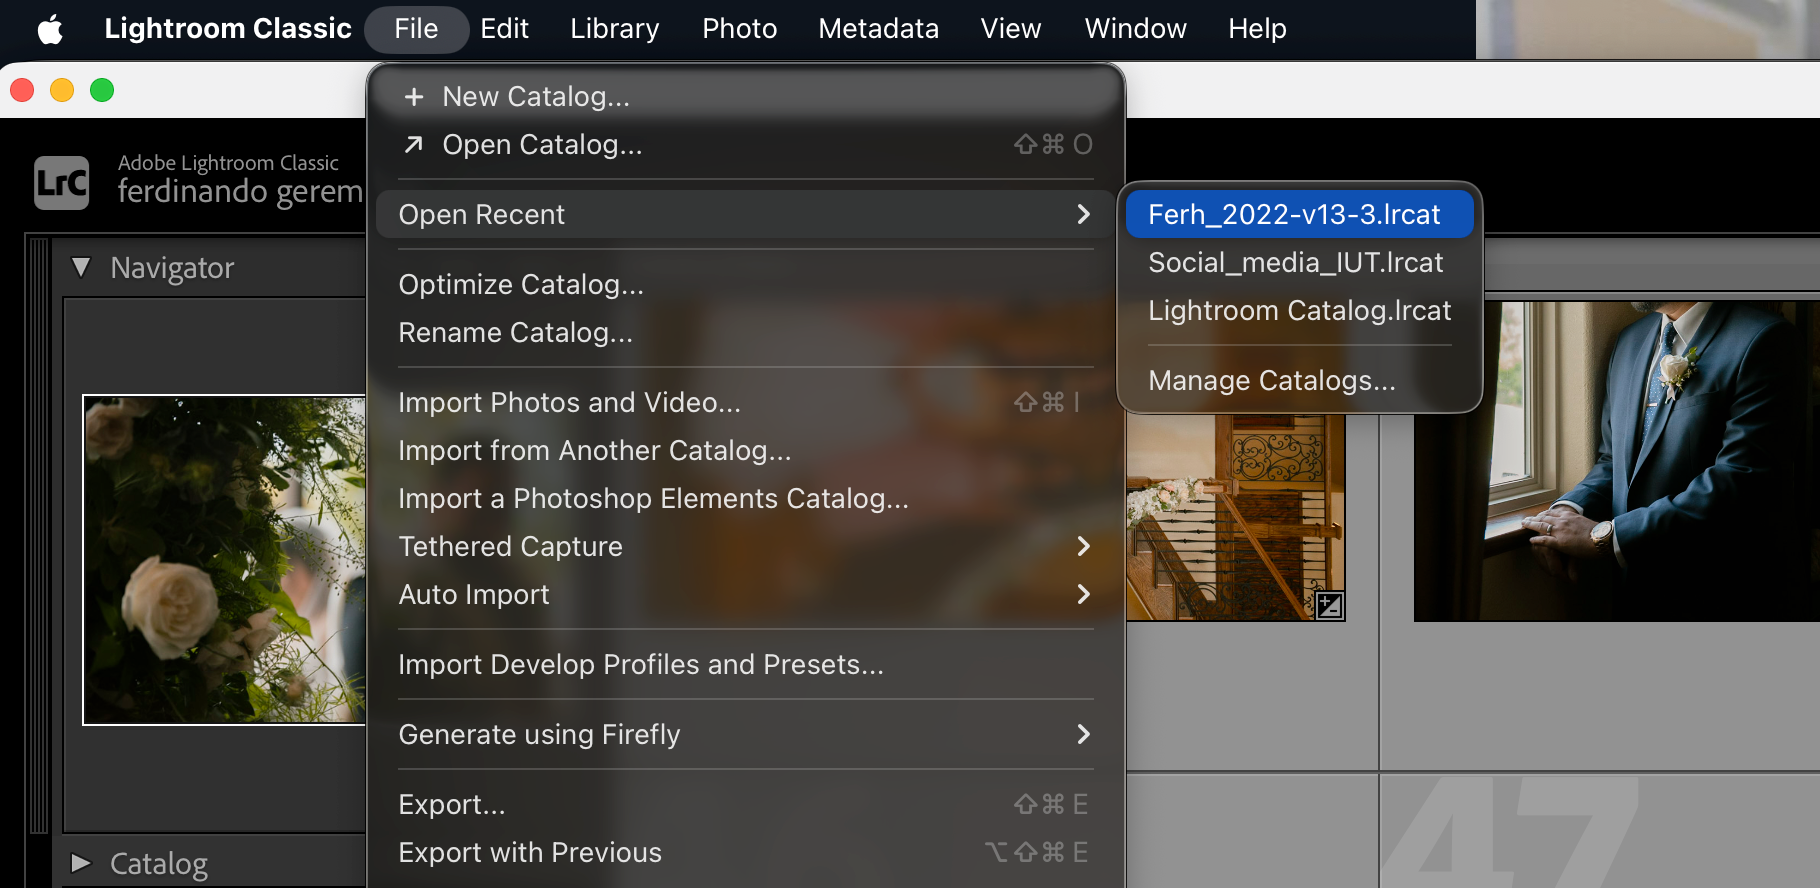Viewport: 1820px width, 888px height.
Task: Click the Catalog panel title
Action: pyautogui.click(x=159, y=864)
